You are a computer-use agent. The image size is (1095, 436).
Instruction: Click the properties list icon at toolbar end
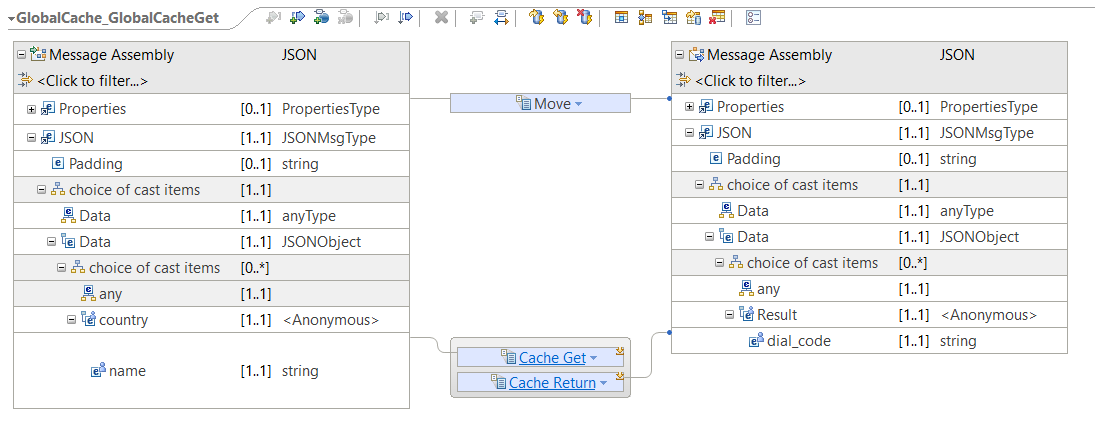coord(754,17)
